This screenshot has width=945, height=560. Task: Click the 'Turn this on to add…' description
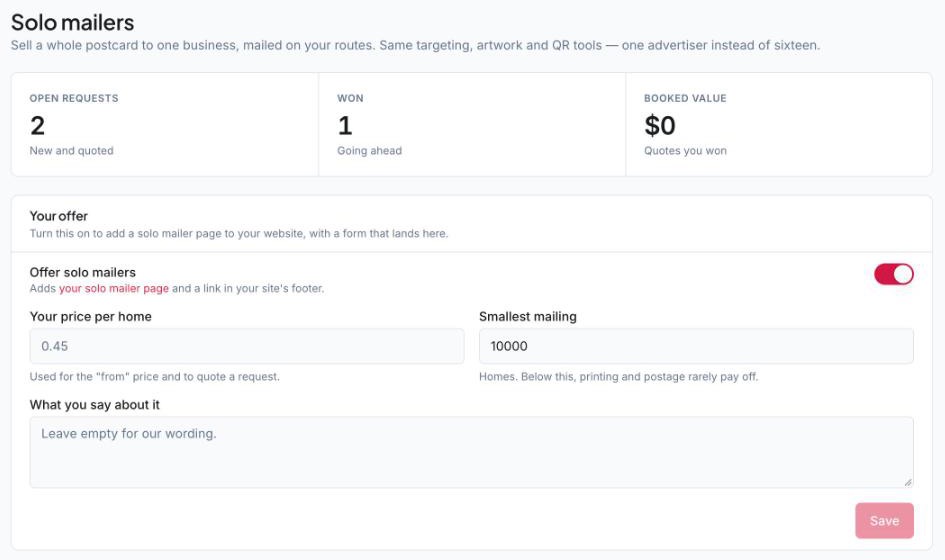tap(239, 234)
